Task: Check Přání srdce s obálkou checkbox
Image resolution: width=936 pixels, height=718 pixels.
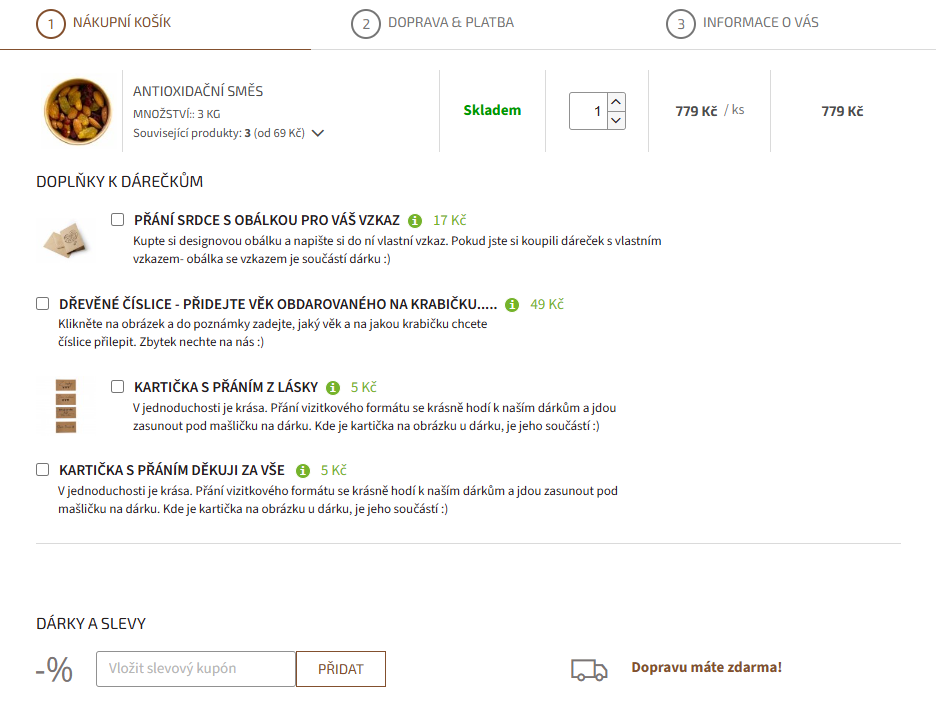Action: point(118,220)
